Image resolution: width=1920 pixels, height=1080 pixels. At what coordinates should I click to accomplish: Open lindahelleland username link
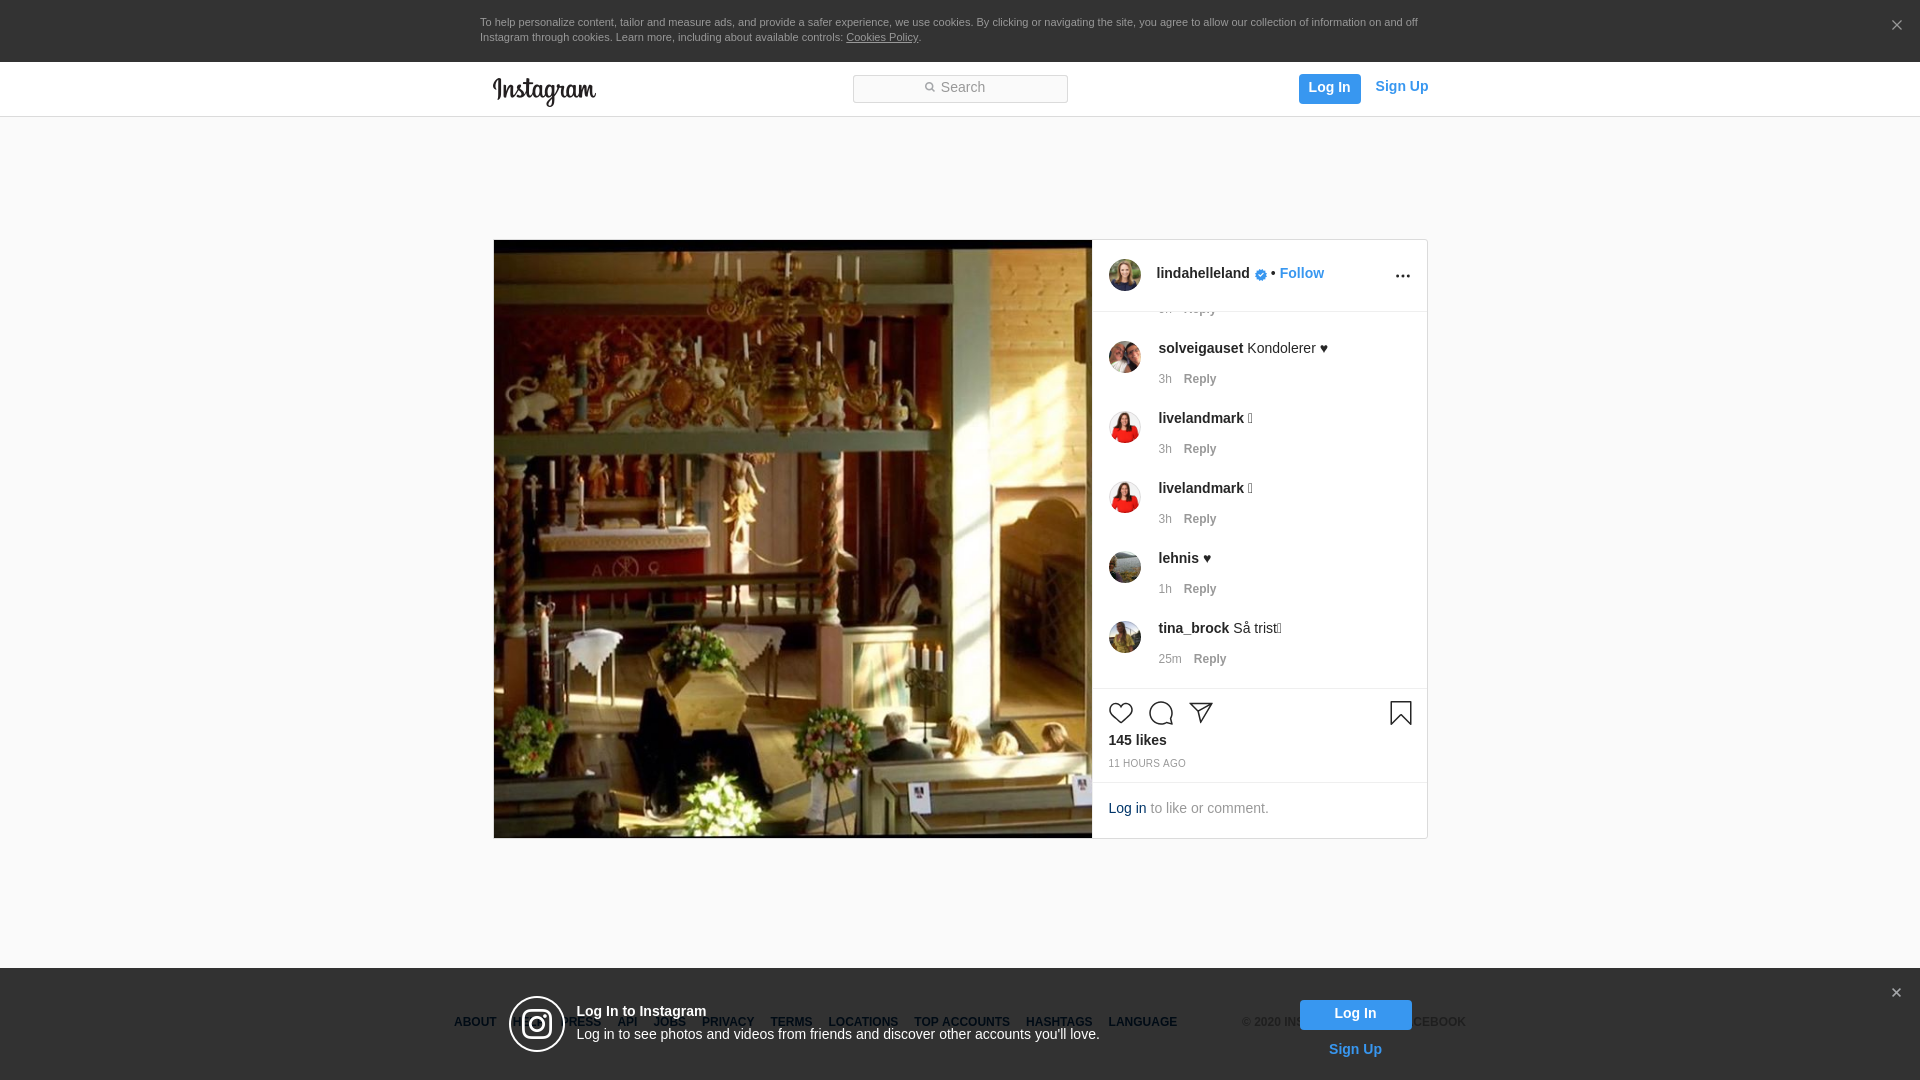[x=1202, y=273]
